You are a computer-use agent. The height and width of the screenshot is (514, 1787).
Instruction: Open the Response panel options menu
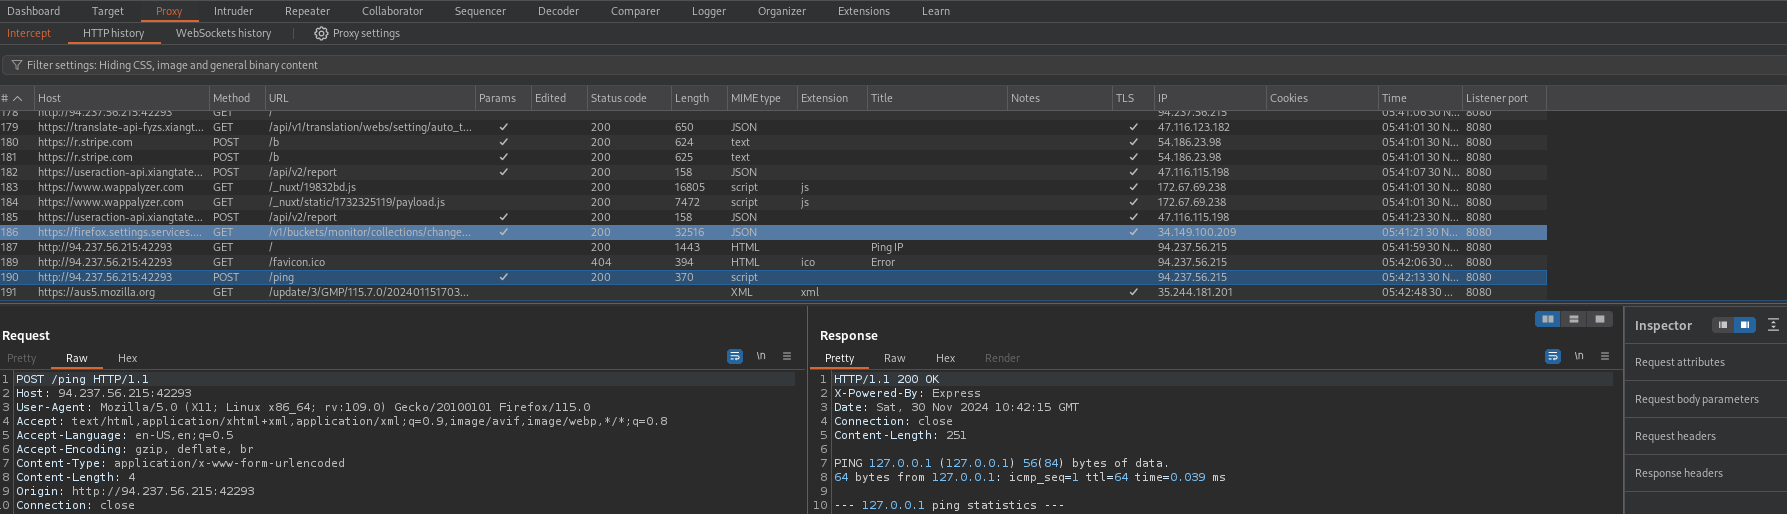tap(1605, 356)
